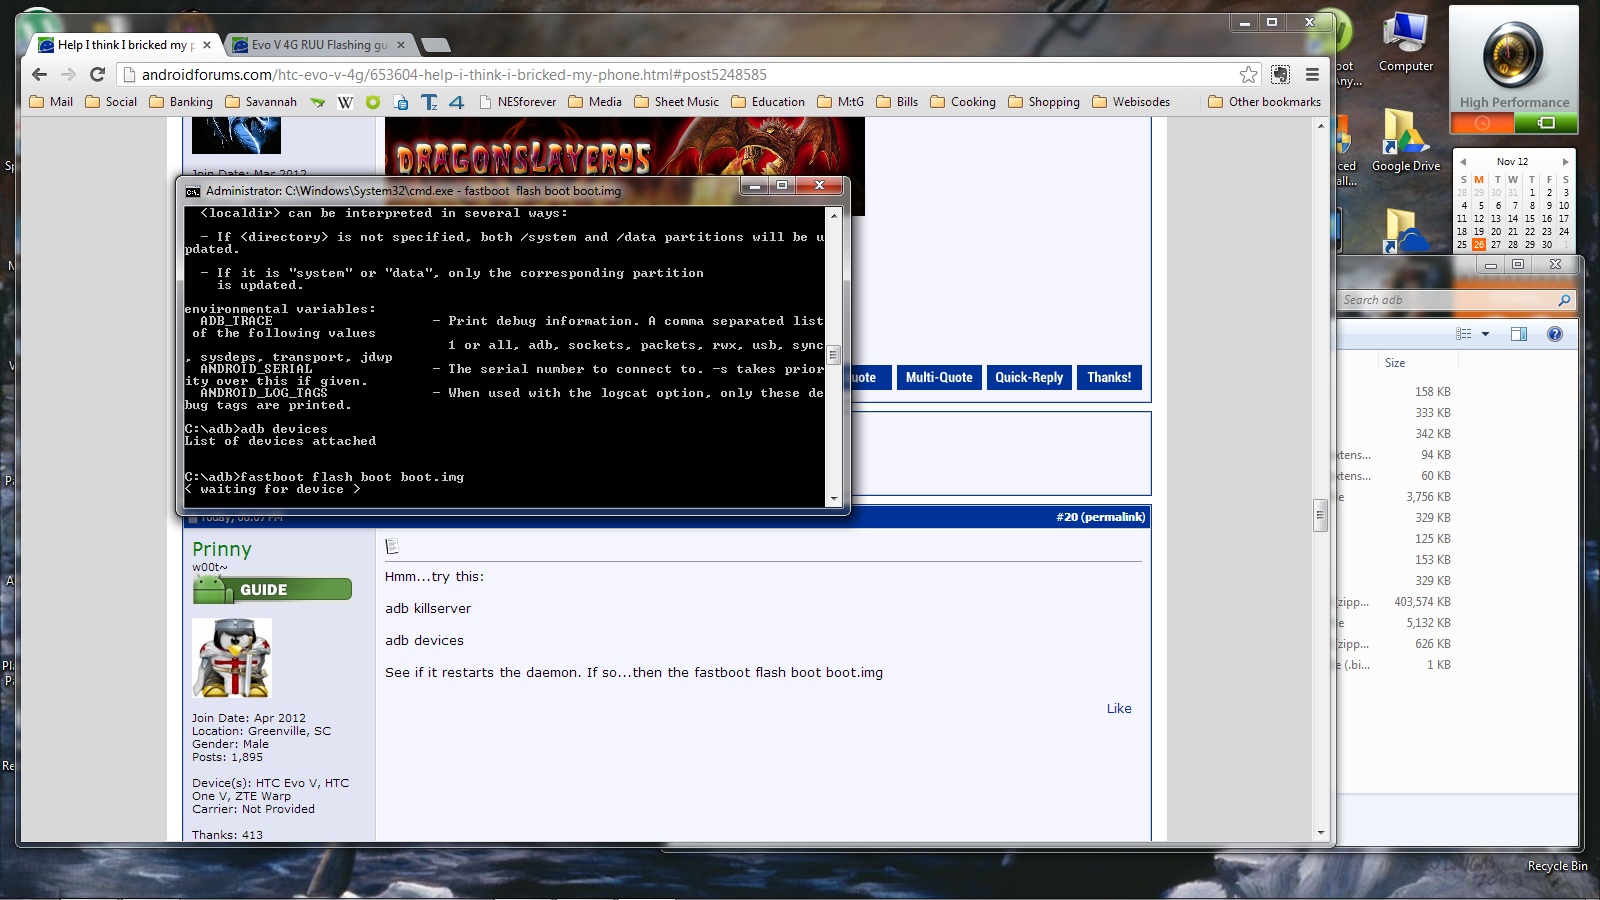This screenshot has height=900, width=1600.
Task: Select the orange power plan gauge button
Action: click(x=1481, y=123)
